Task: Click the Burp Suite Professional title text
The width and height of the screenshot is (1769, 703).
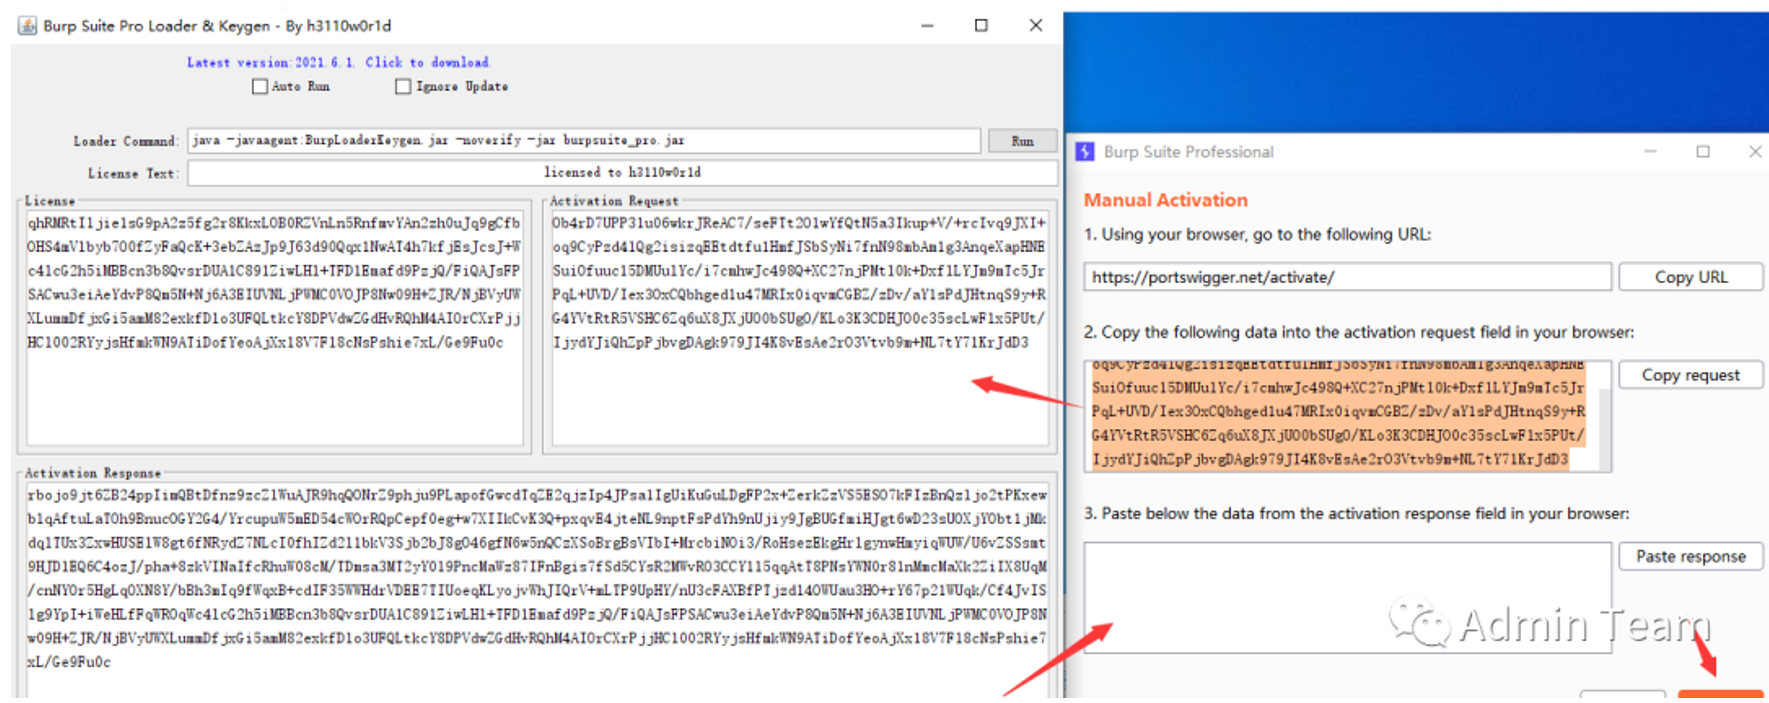Action: [1188, 152]
